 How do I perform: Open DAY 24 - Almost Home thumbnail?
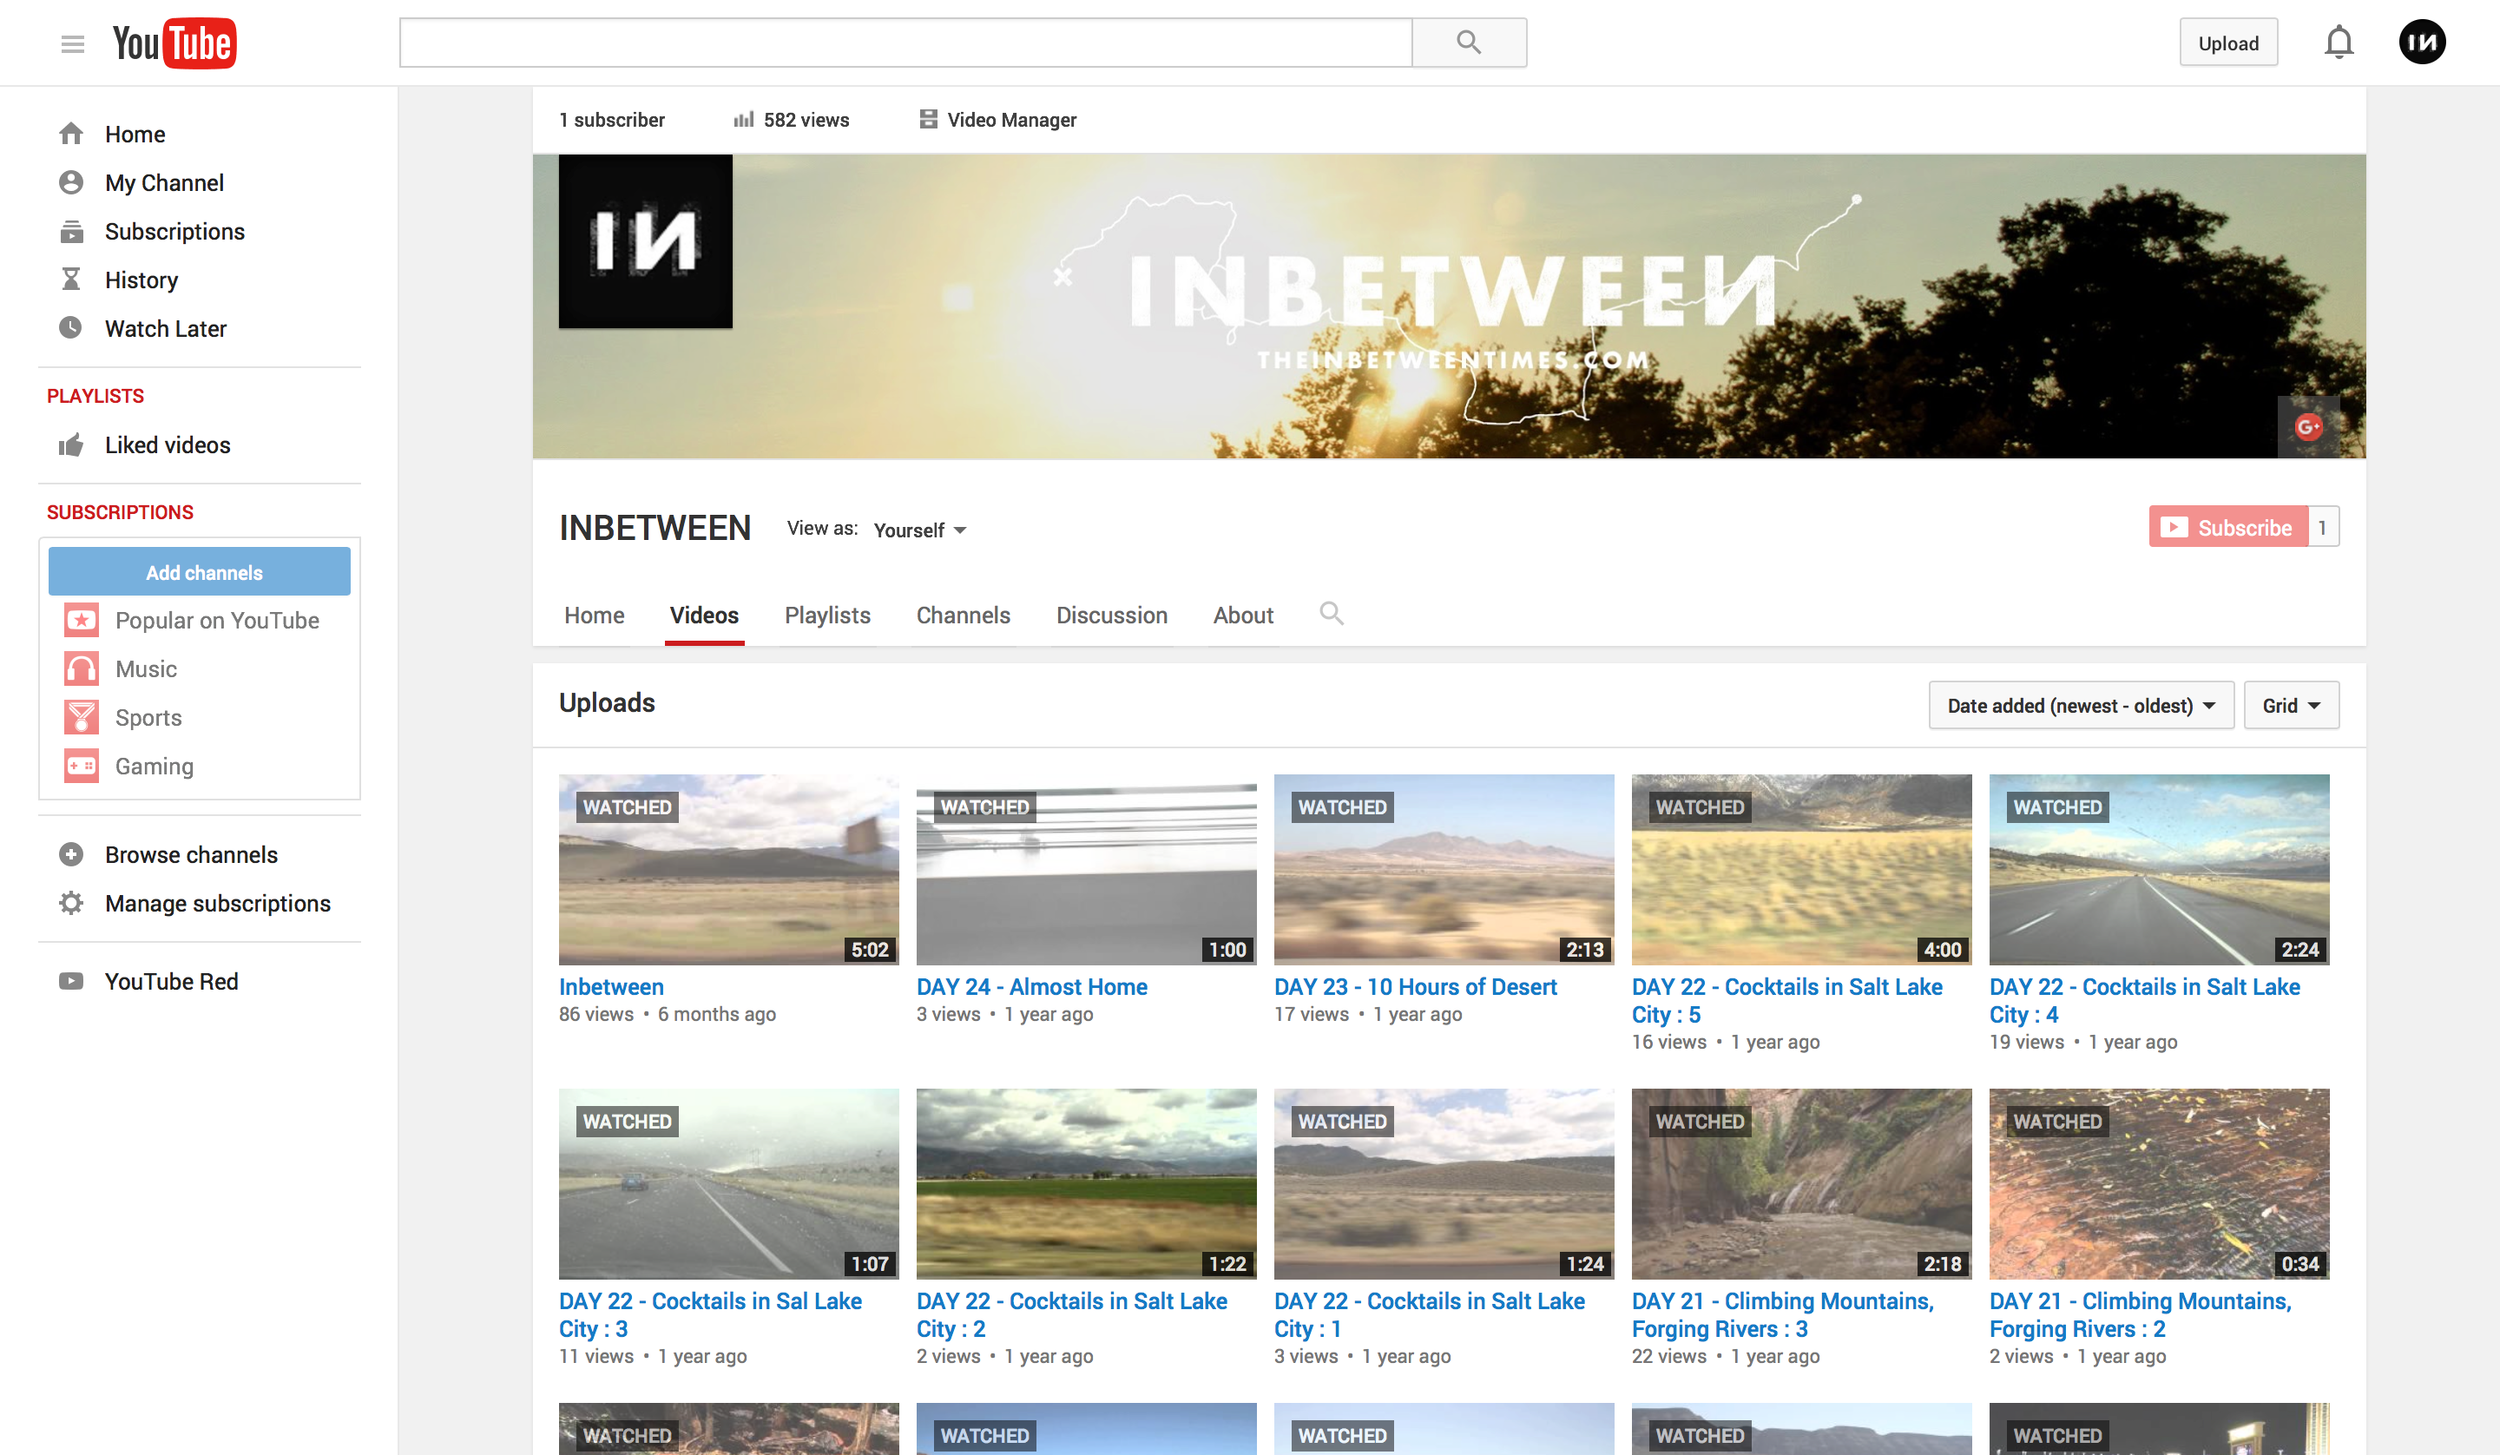pos(1086,869)
